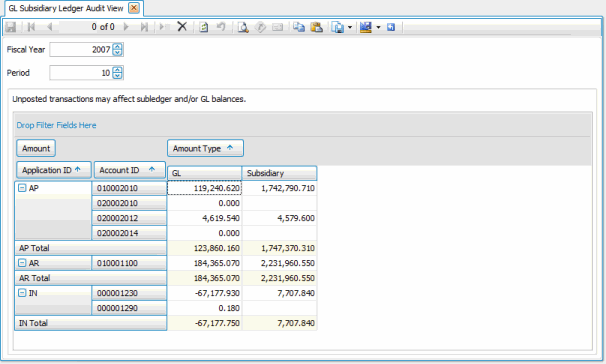606x364 pixels.
Task: Click the blue back-arrow square icon
Action: [391, 27]
